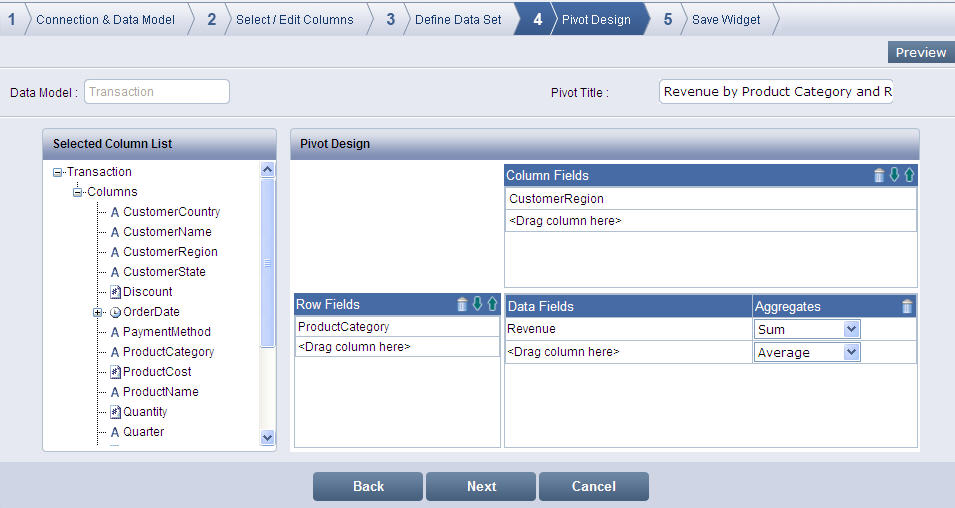
Task: Click the green down arrow in Row Fields
Action: tap(477, 304)
